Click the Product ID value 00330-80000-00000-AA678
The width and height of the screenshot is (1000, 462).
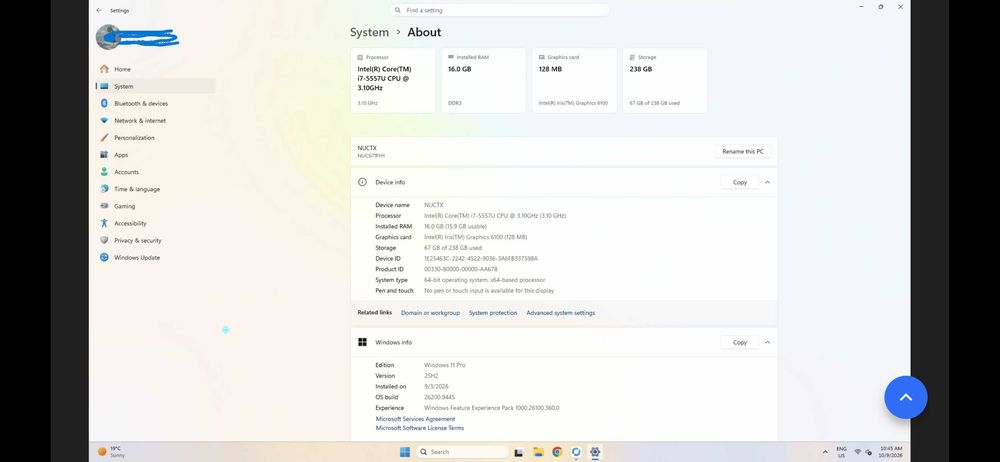pyautogui.click(x=460, y=269)
